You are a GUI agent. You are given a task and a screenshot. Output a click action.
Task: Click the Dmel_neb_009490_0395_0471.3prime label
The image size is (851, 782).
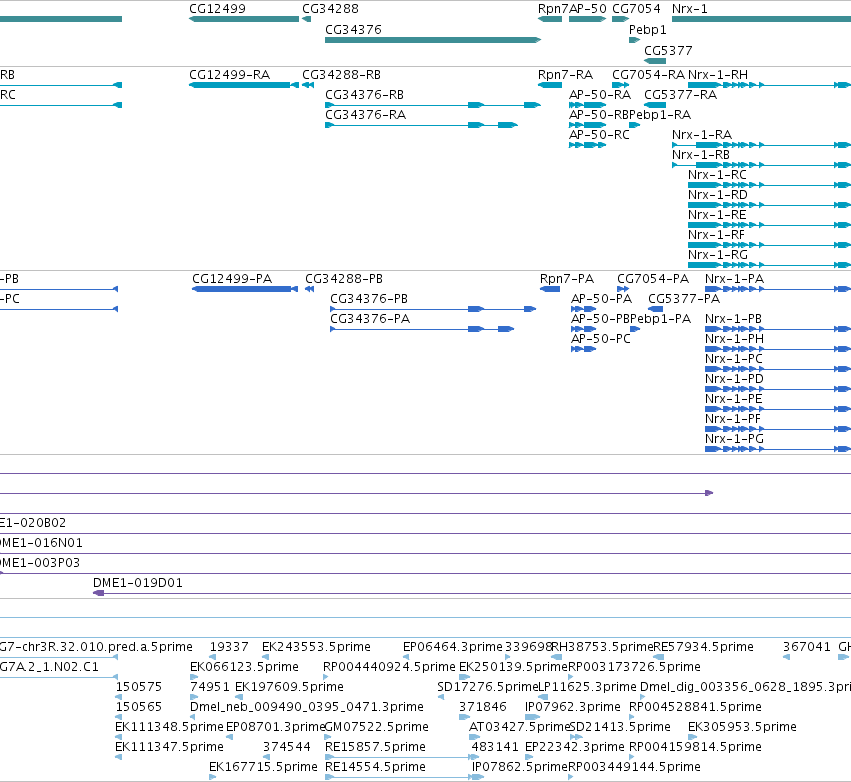(x=307, y=707)
